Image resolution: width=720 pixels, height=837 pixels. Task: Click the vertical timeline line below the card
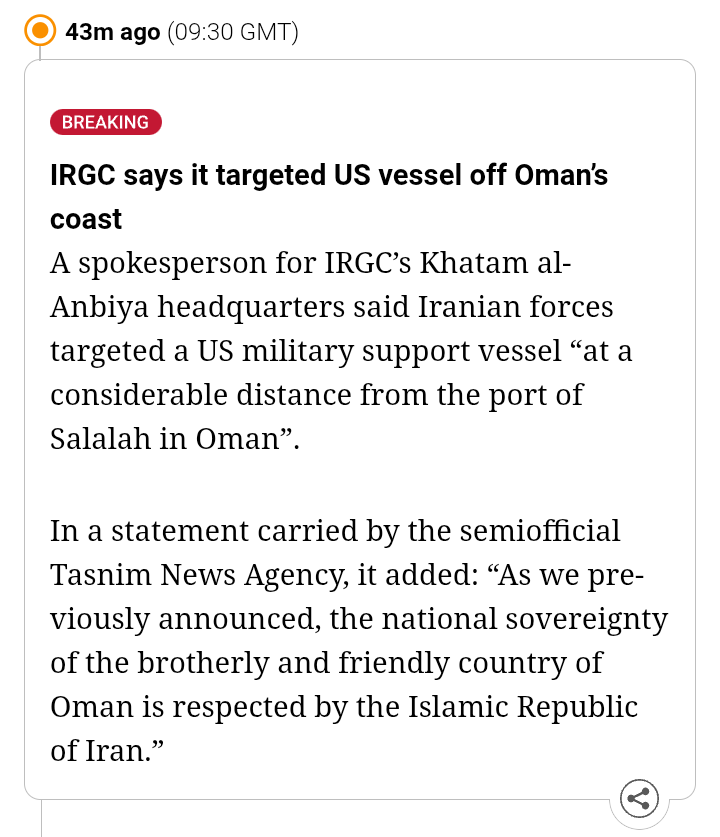point(41,818)
